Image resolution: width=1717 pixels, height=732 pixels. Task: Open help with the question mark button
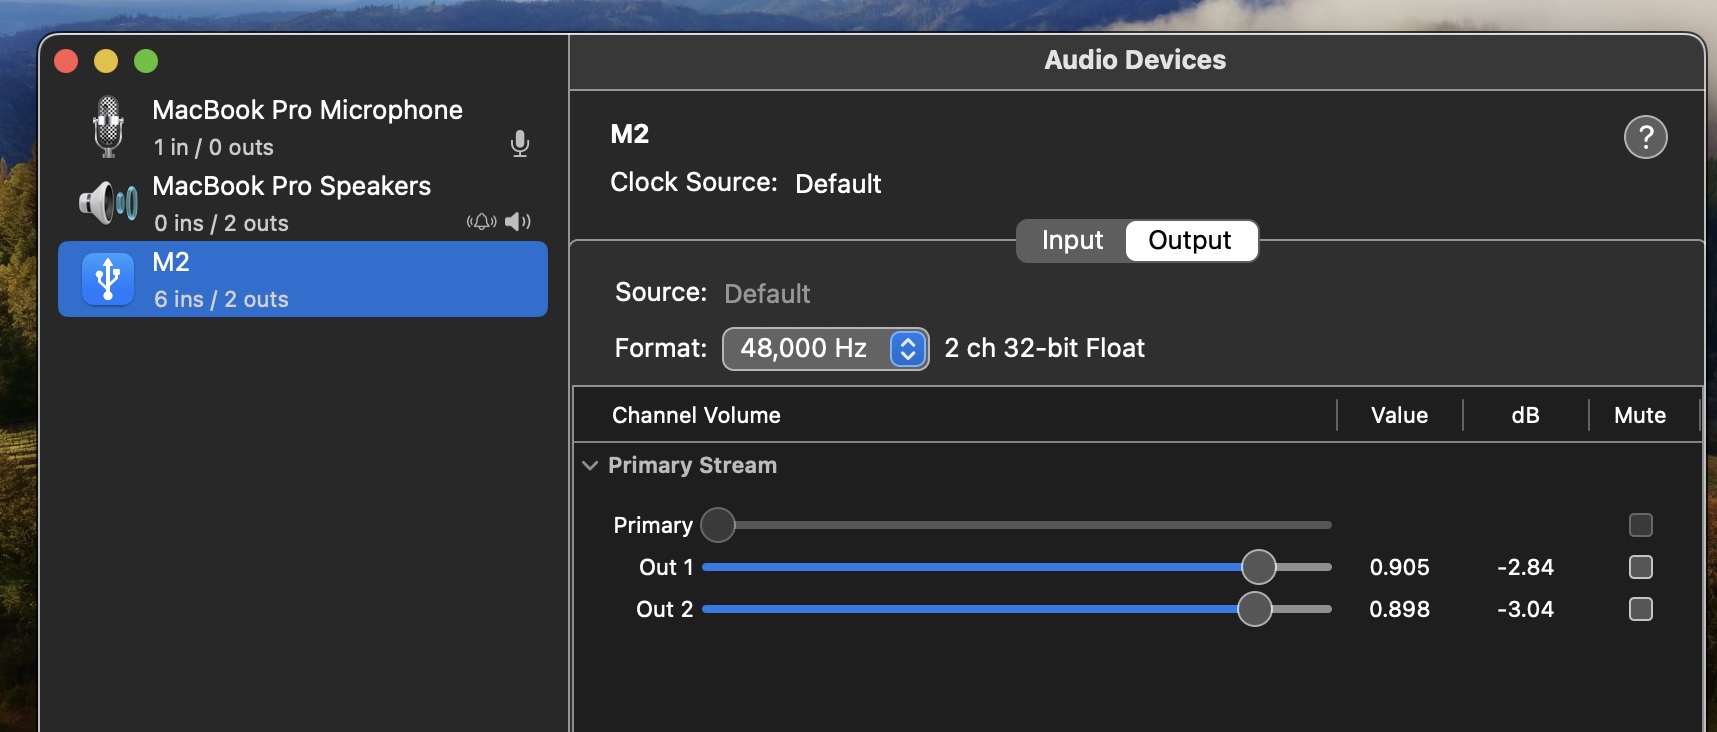[1646, 137]
